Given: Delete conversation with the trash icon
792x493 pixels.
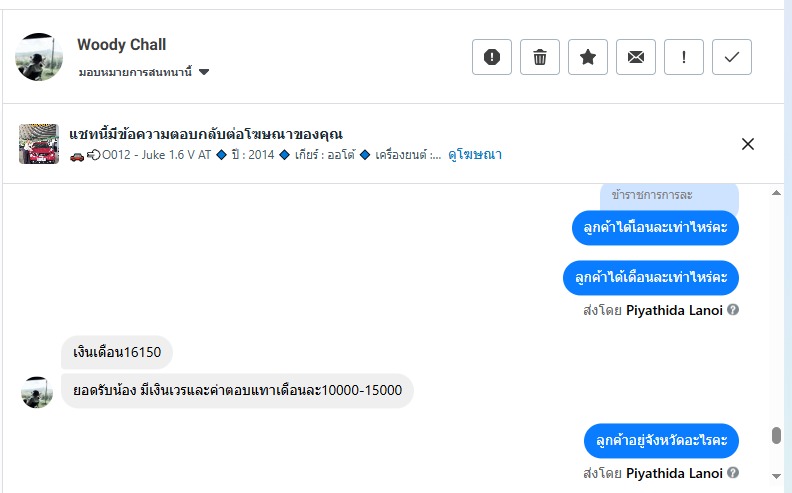Looking at the screenshot, I should (540, 57).
